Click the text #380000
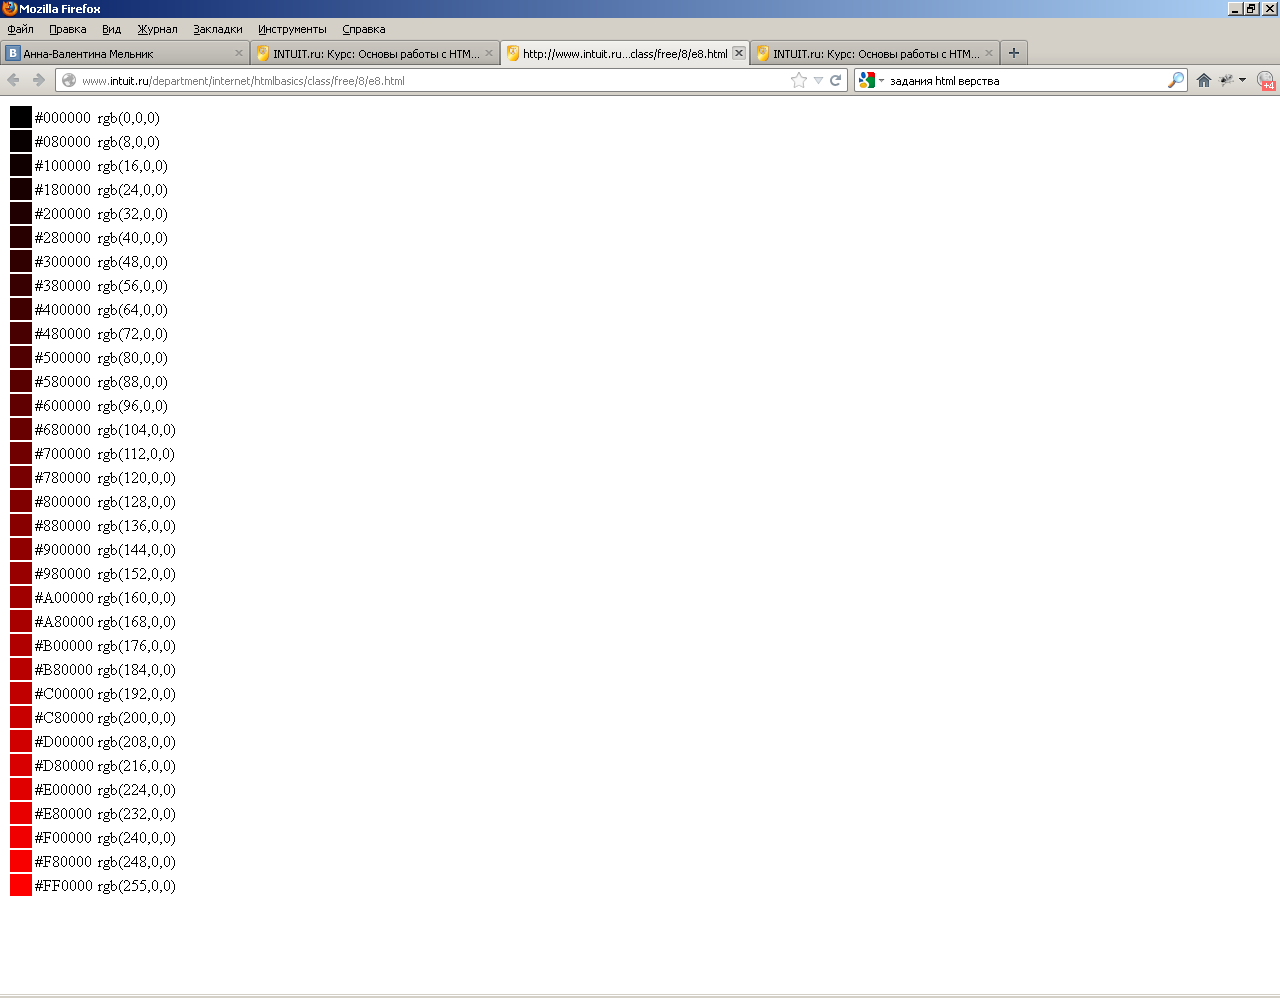The image size is (1280, 998). click(x=63, y=286)
